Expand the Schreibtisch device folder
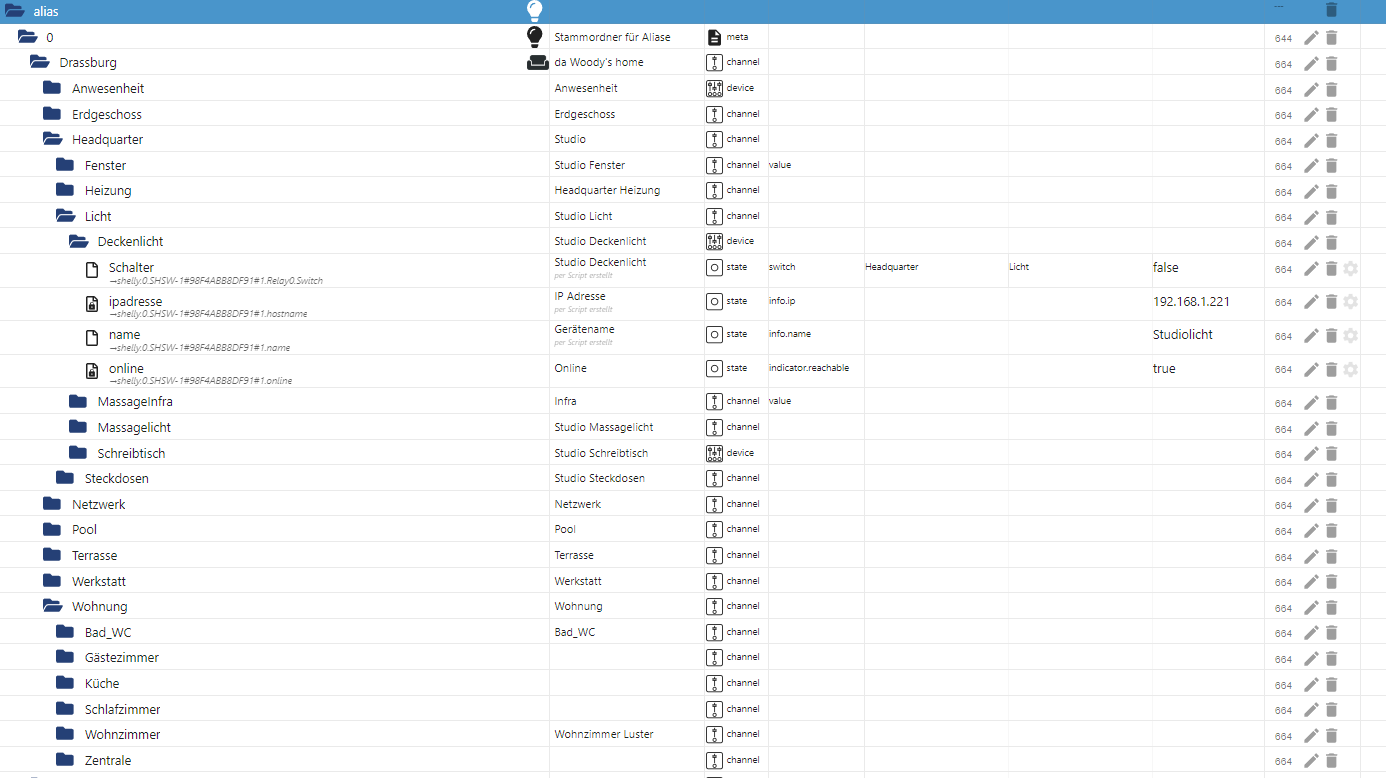The image size is (1386, 778). pyautogui.click(x=78, y=453)
